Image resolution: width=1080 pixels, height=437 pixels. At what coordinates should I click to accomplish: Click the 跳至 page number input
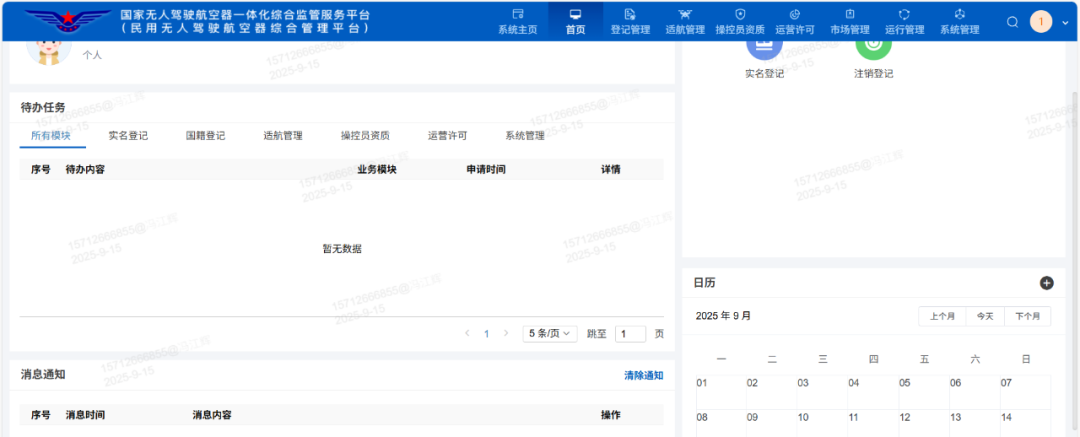[630, 334]
